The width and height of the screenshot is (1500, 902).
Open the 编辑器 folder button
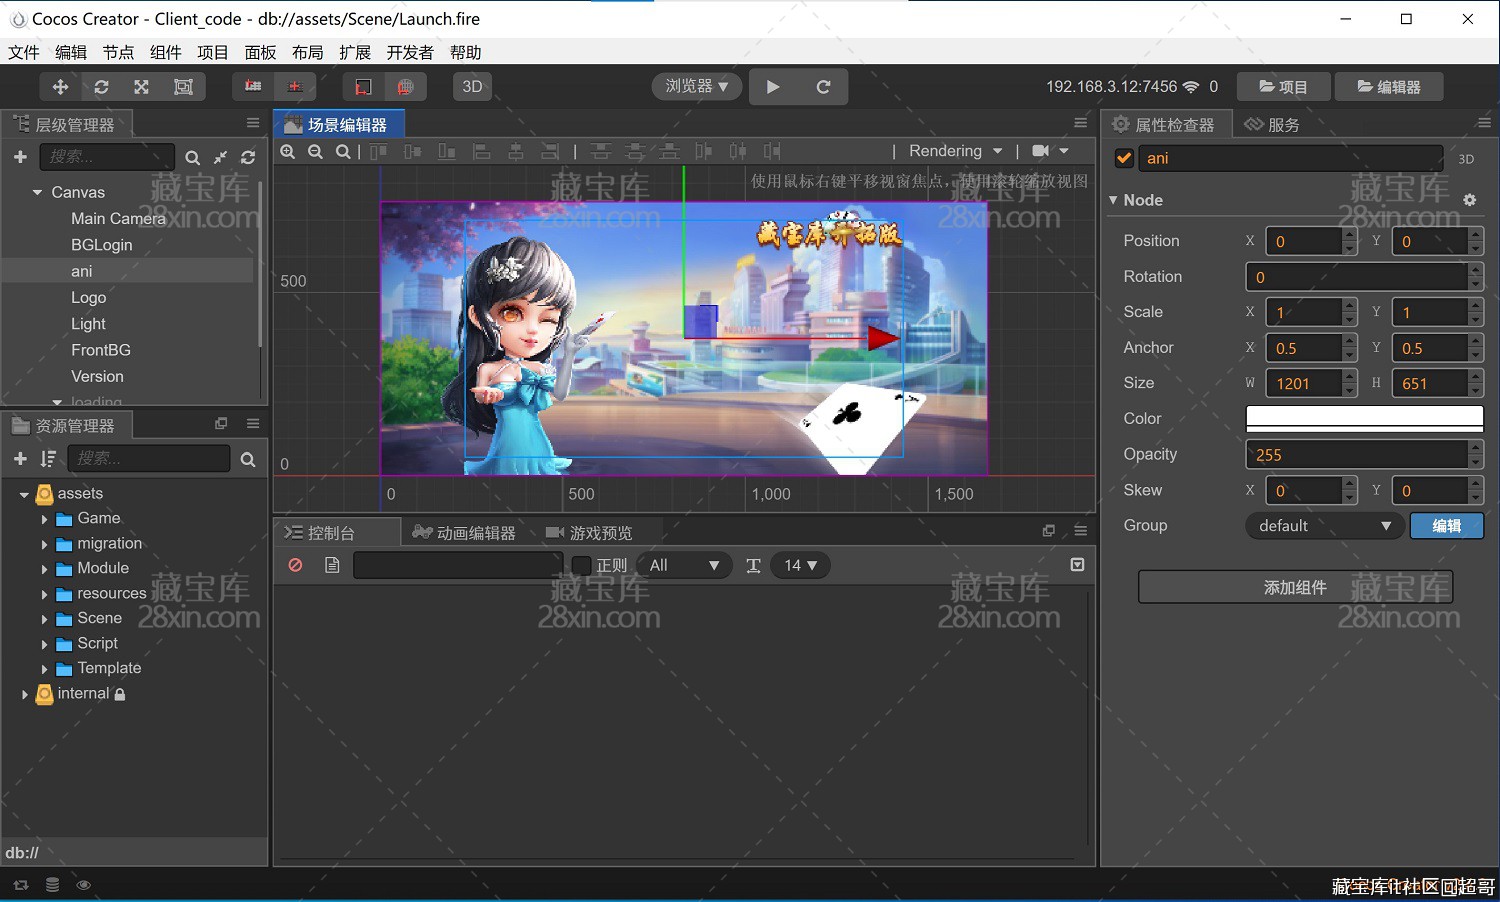[1389, 87]
